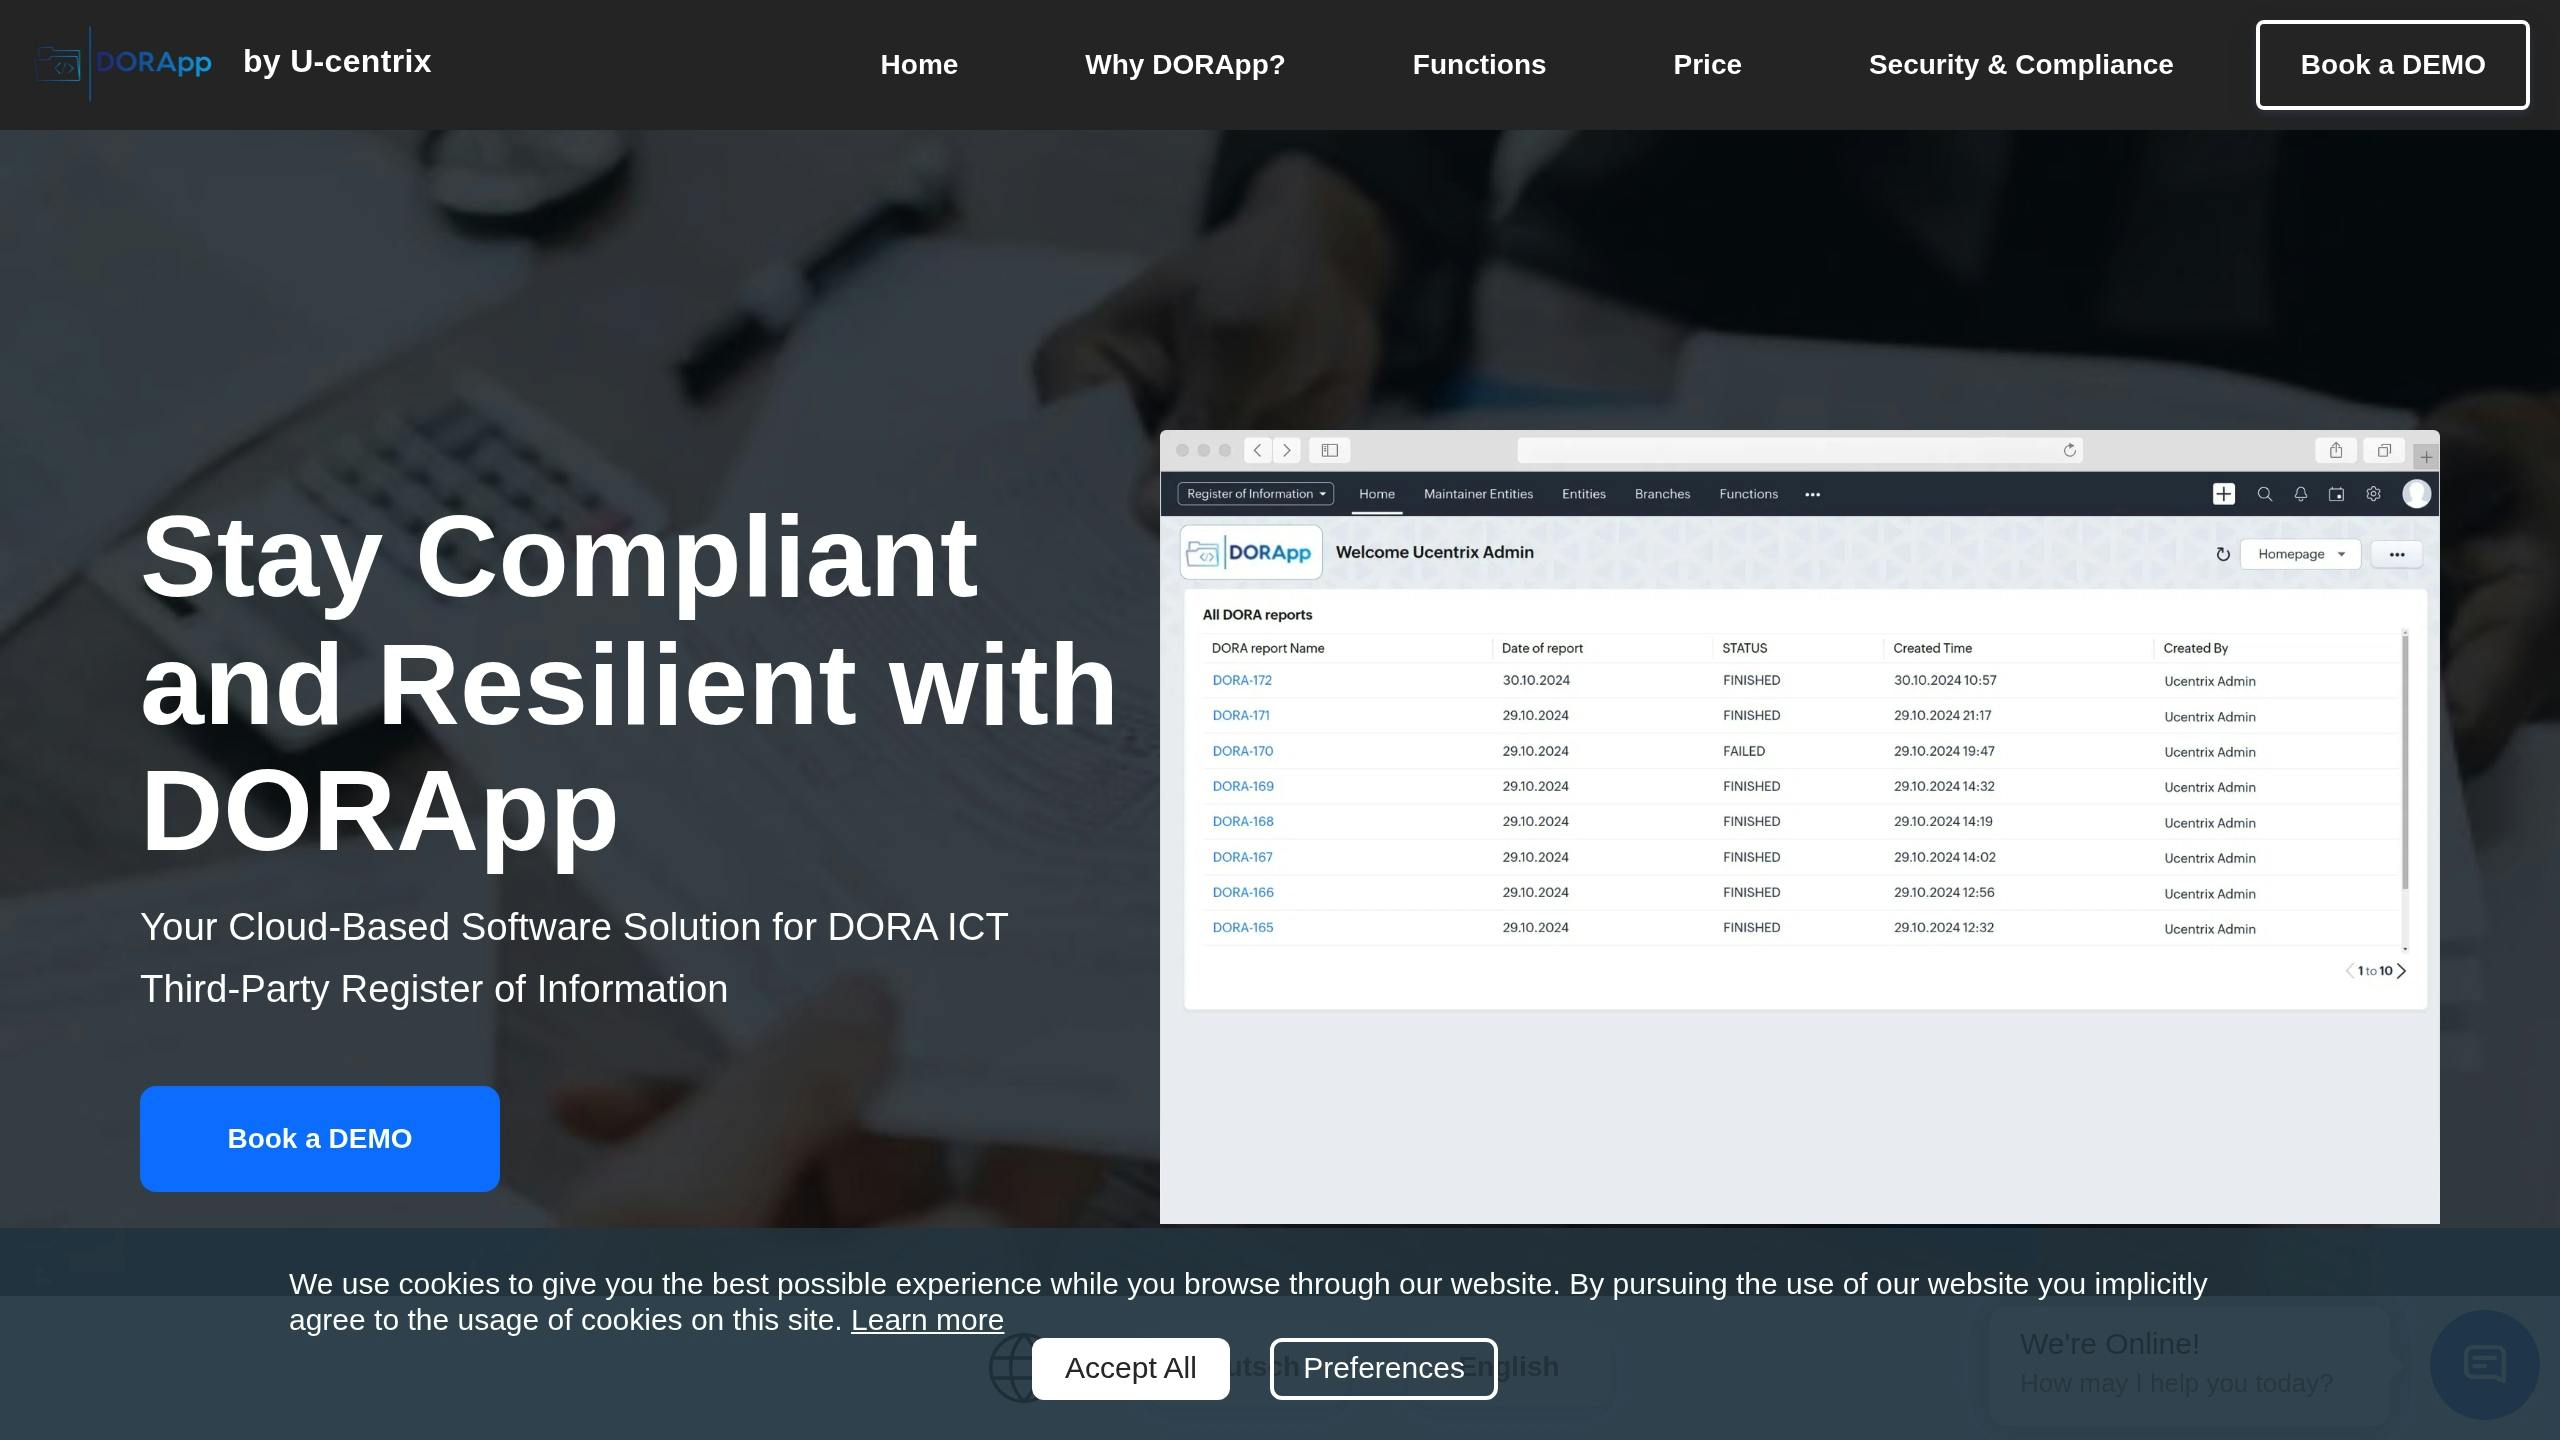Go to the Price navigation item

pyautogui.click(x=1707, y=65)
